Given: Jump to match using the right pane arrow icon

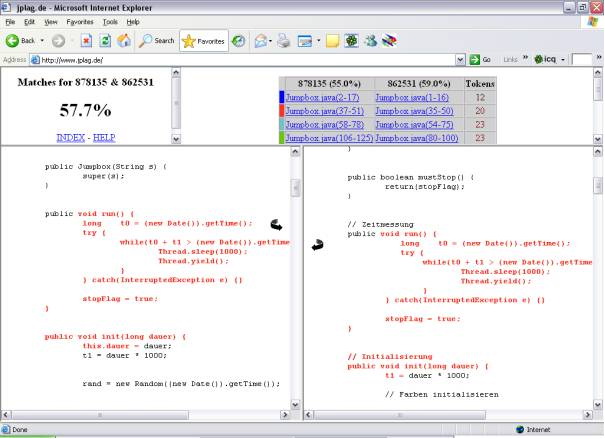Looking at the screenshot, I should 319,245.
